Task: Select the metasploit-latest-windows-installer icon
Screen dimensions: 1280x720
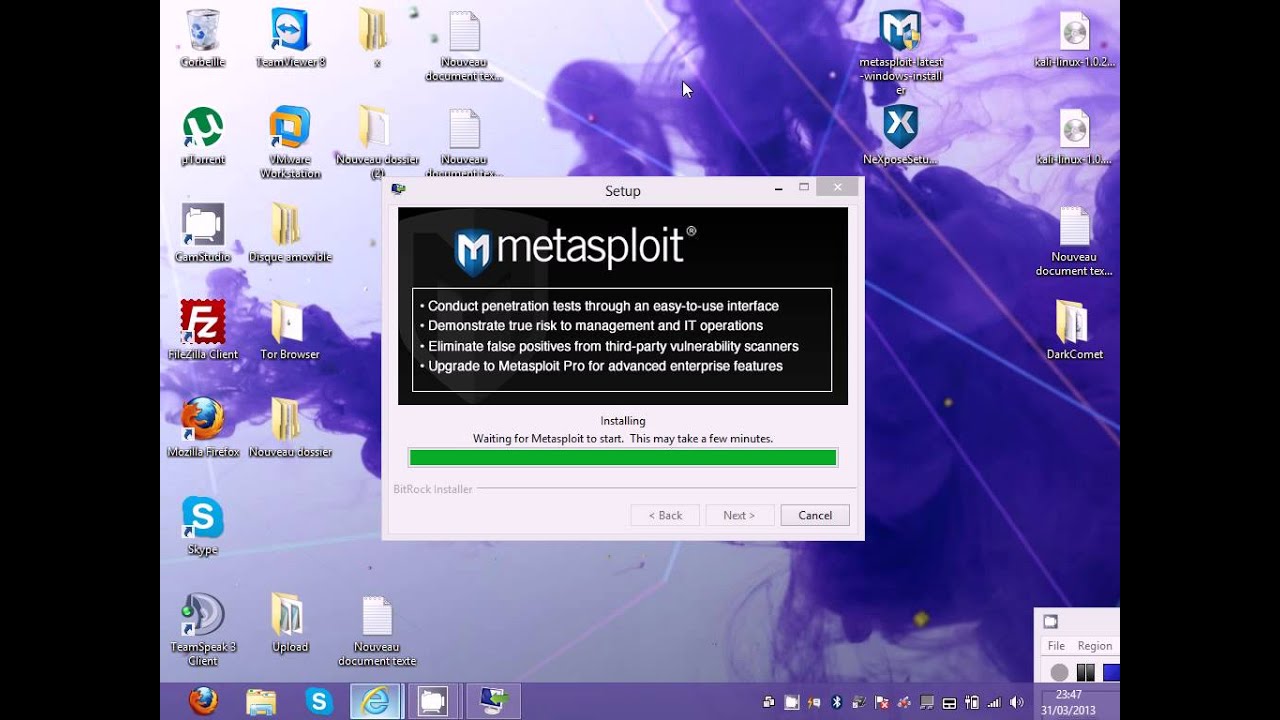Action: tap(901, 53)
